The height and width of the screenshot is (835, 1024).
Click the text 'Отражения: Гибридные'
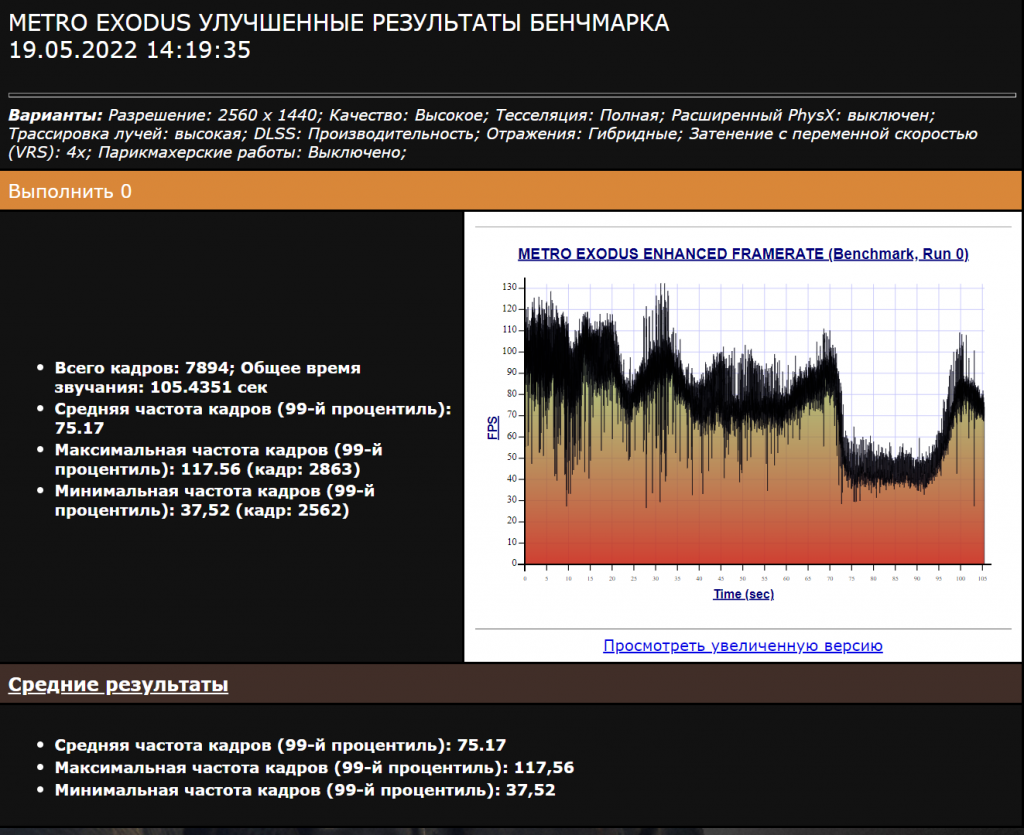[x=582, y=134]
